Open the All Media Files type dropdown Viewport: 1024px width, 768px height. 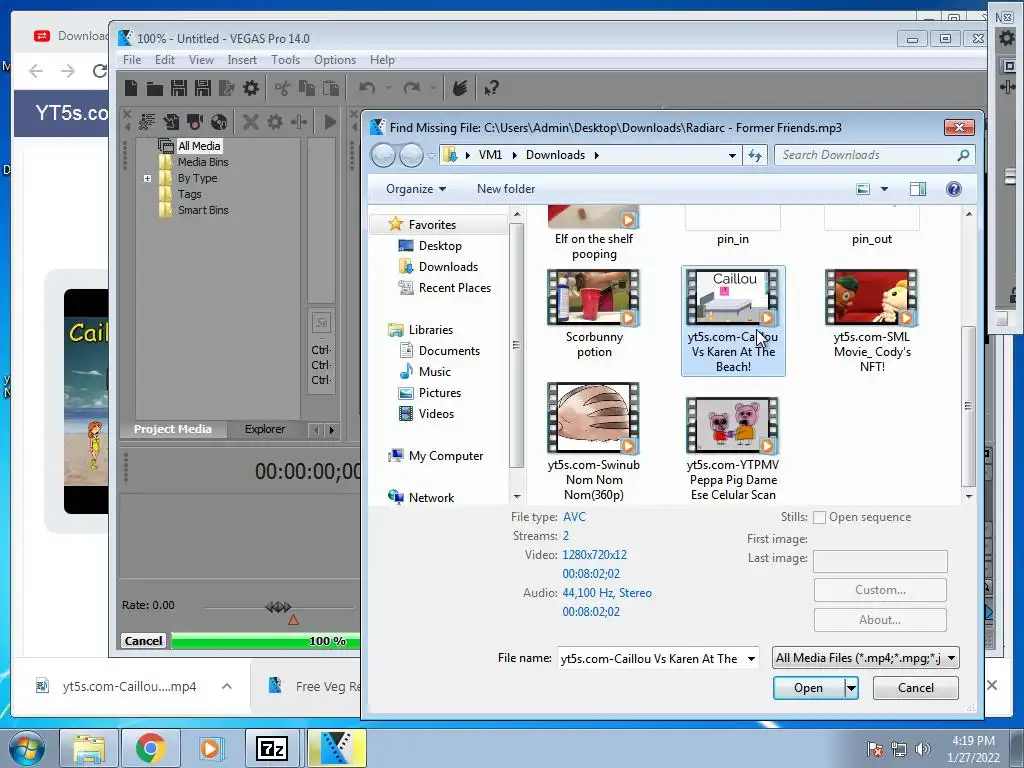point(952,658)
